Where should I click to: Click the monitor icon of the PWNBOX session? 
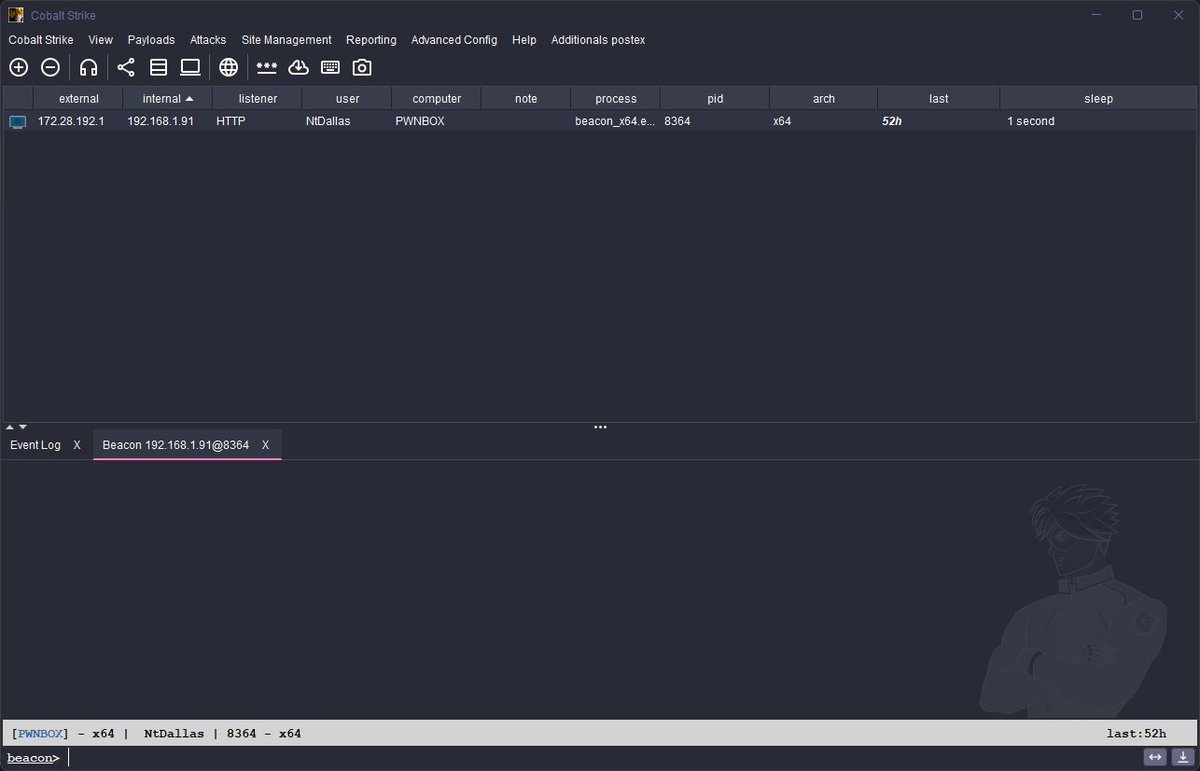pyautogui.click(x=18, y=121)
